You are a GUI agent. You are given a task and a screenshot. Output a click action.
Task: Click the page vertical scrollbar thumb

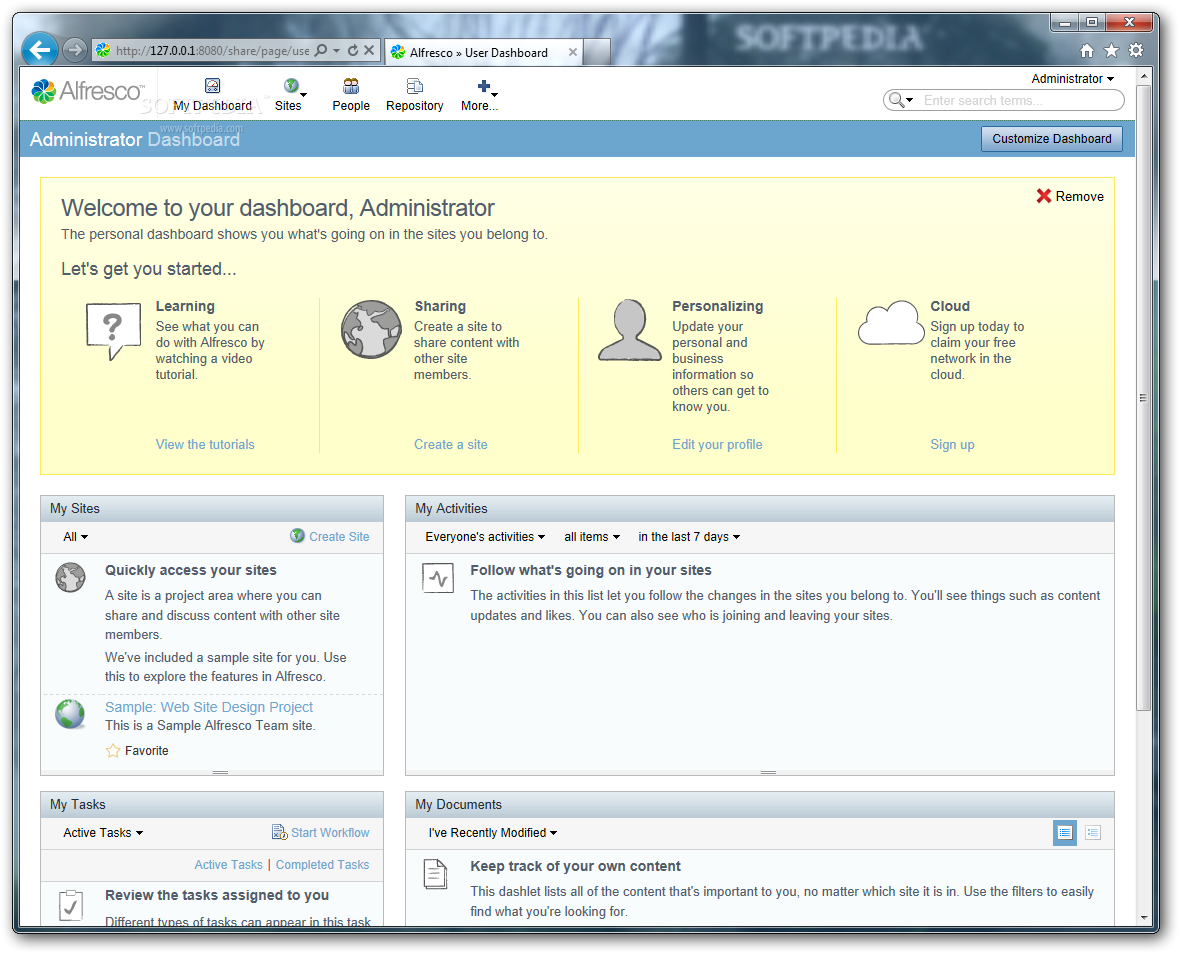pos(1143,397)
